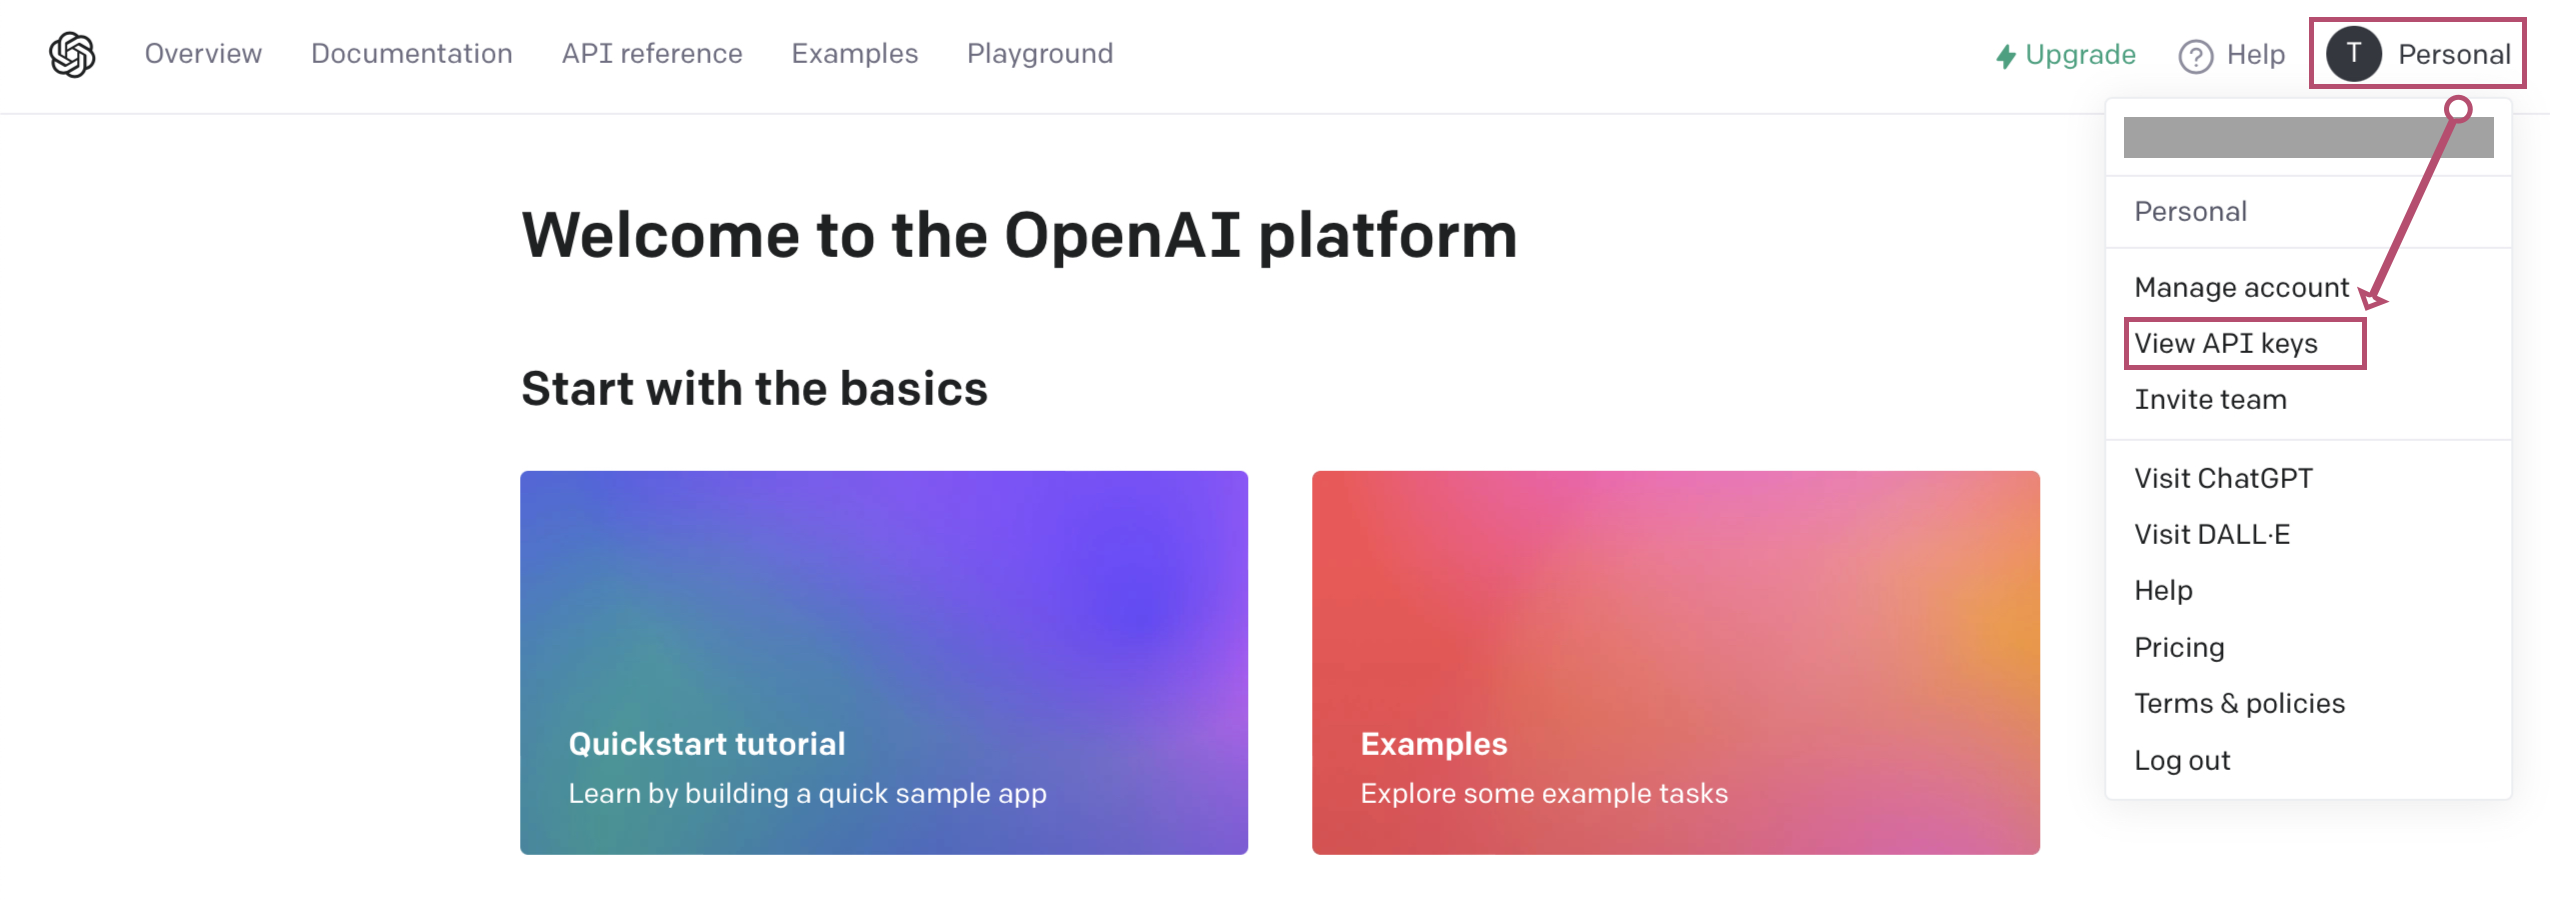
Task: Click the T profile avatar
Action: 2353,54
